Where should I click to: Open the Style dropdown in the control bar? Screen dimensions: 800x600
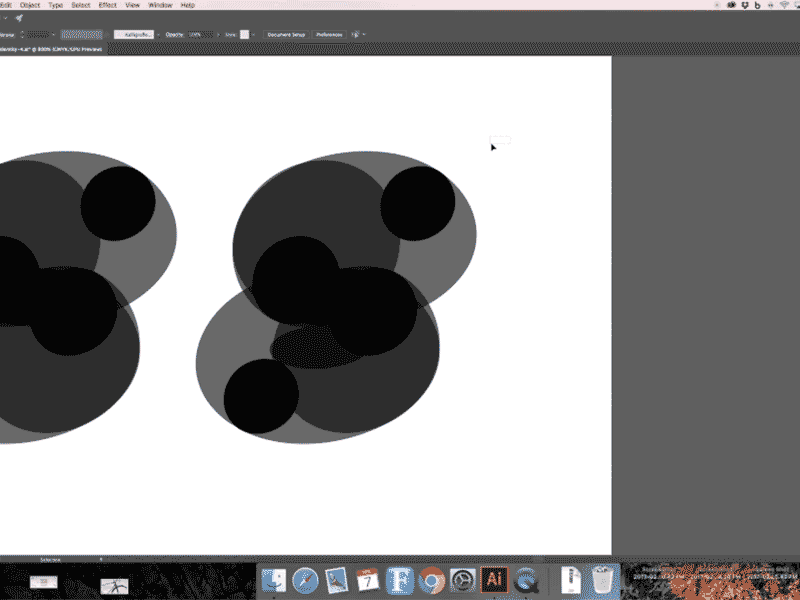(253, 34)
